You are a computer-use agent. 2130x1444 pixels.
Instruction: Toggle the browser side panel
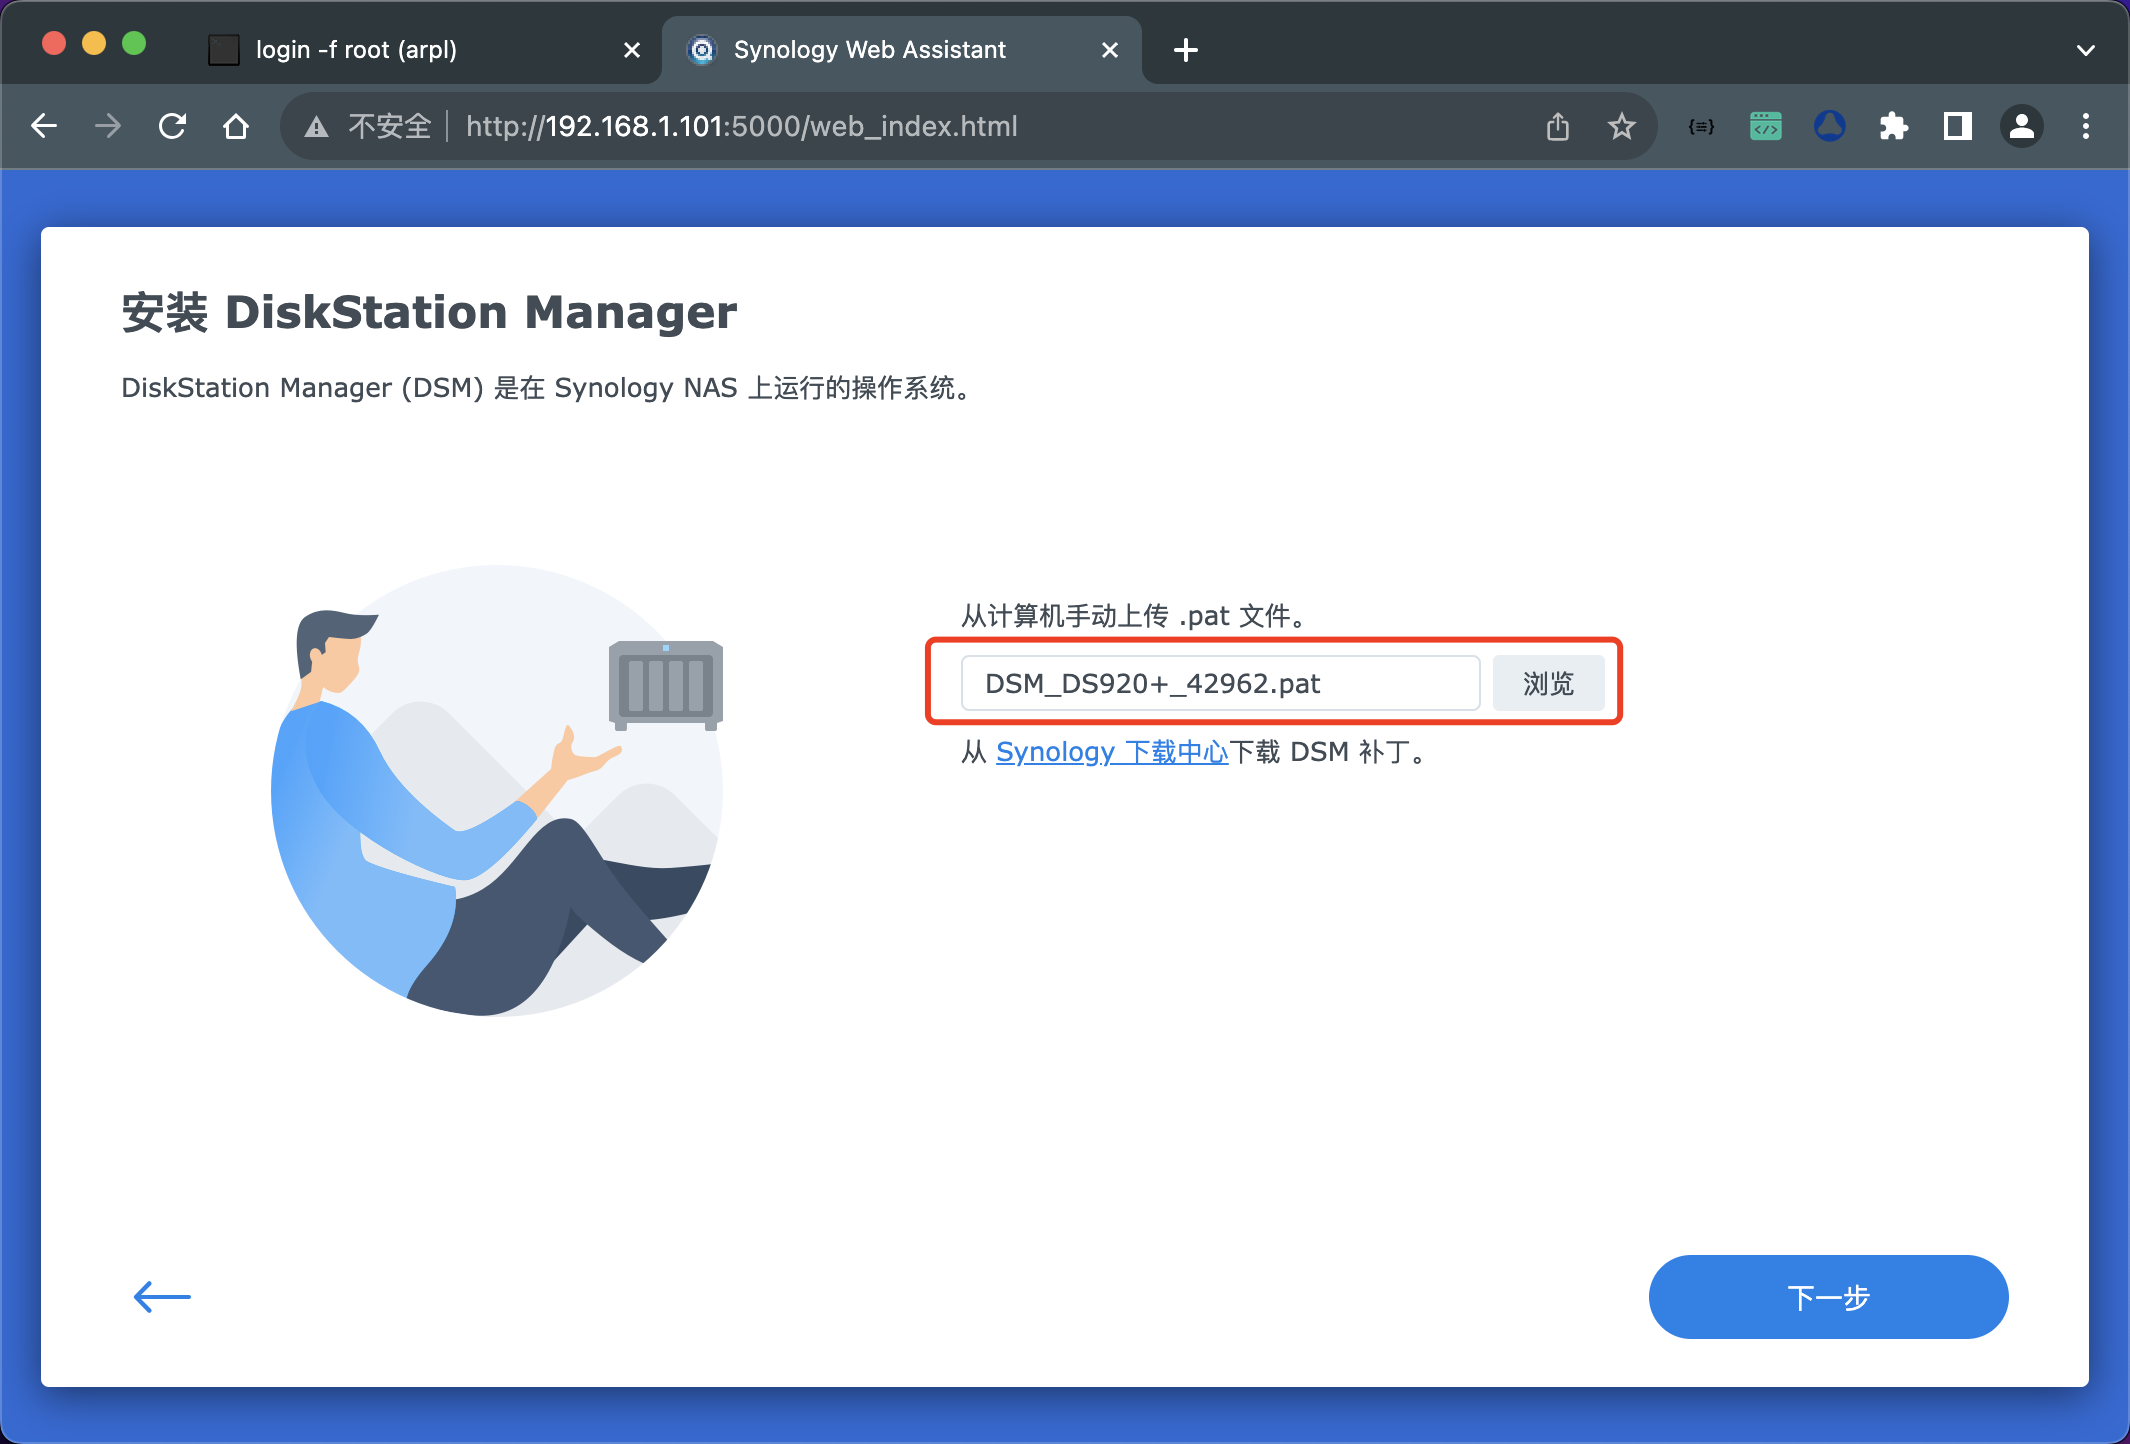(x=1958, y=126)
